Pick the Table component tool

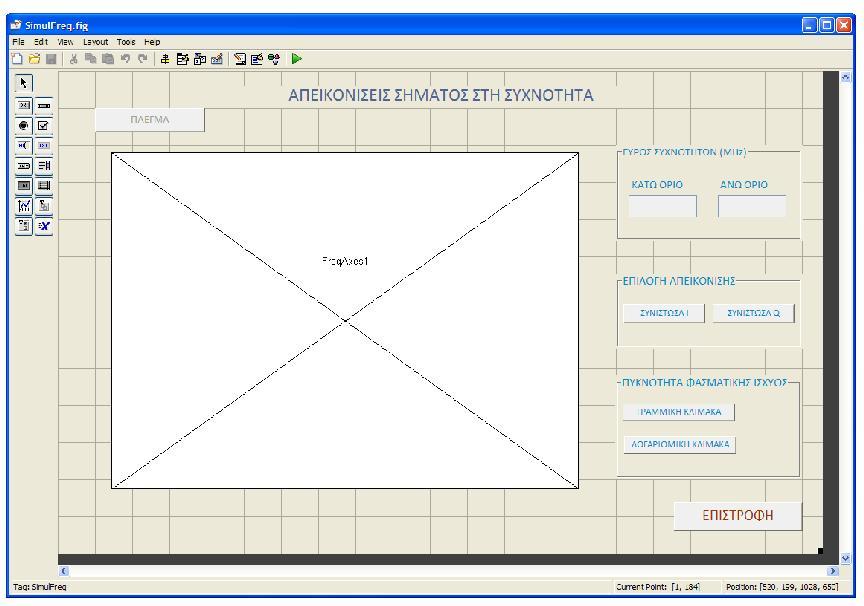coord(44,186)
